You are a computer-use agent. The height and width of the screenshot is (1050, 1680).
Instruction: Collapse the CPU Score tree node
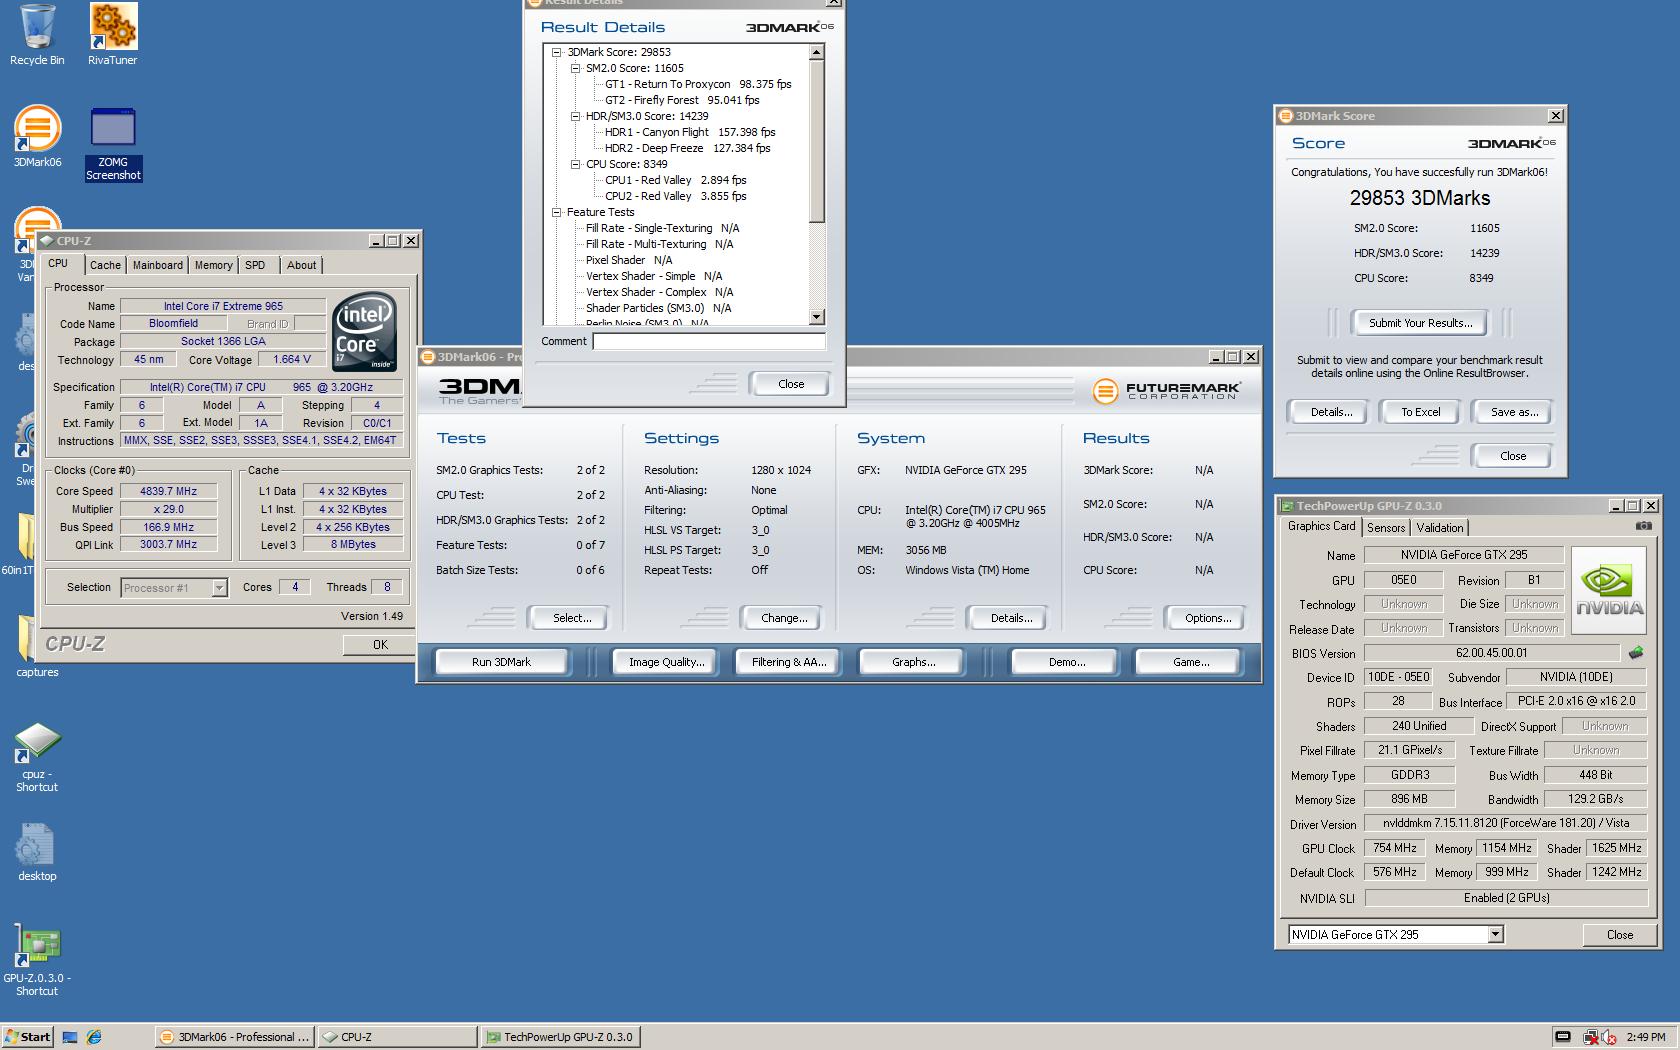click(576, 164)
